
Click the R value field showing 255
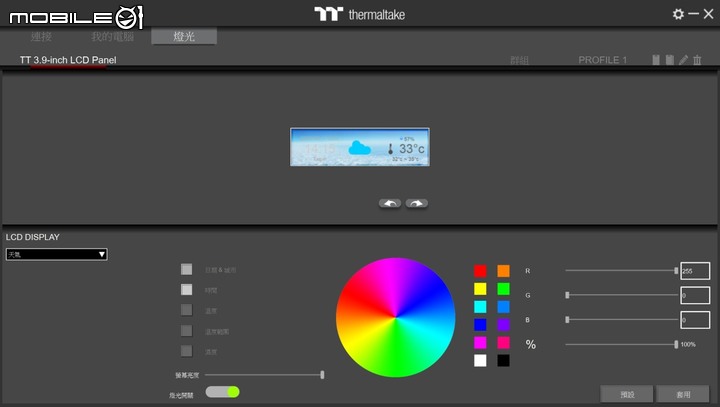695,271
